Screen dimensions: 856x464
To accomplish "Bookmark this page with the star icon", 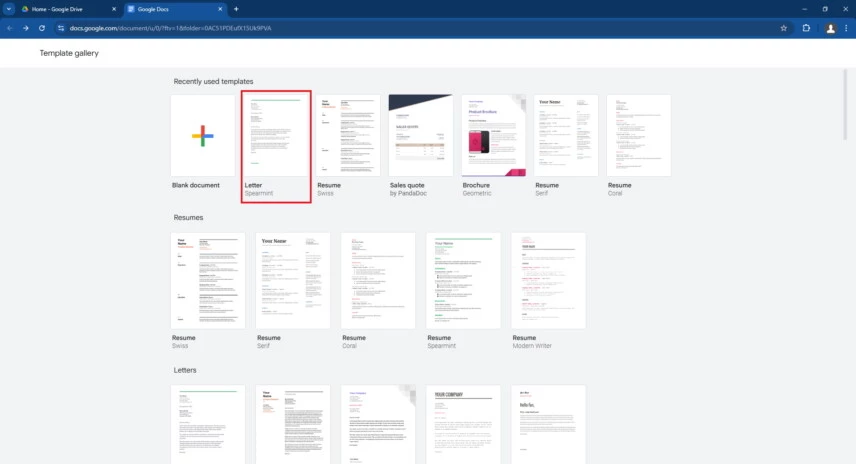I will (x=783, y=28).
